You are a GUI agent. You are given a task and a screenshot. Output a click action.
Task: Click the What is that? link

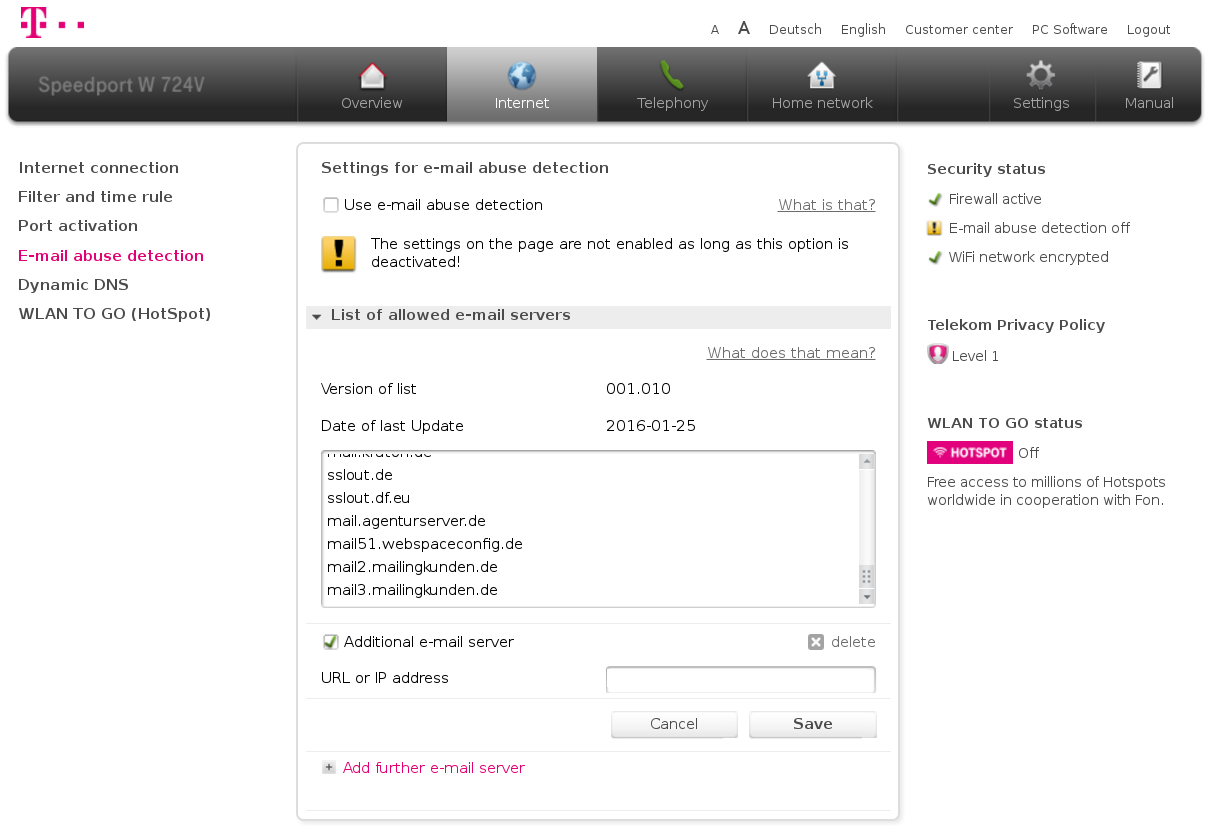pos(826,205)
